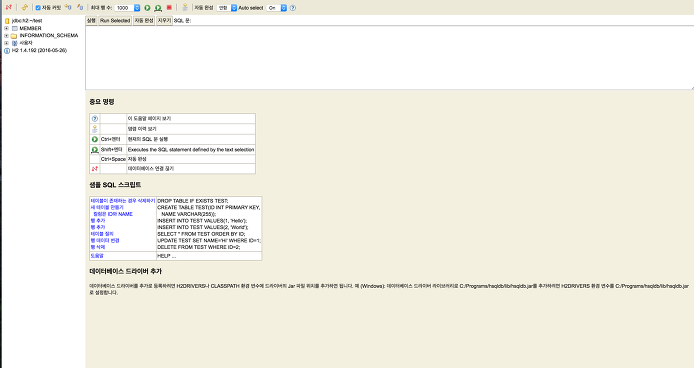
Task: Select the jdbc:h2:~/test database node
Action: (x=27, y=20)
